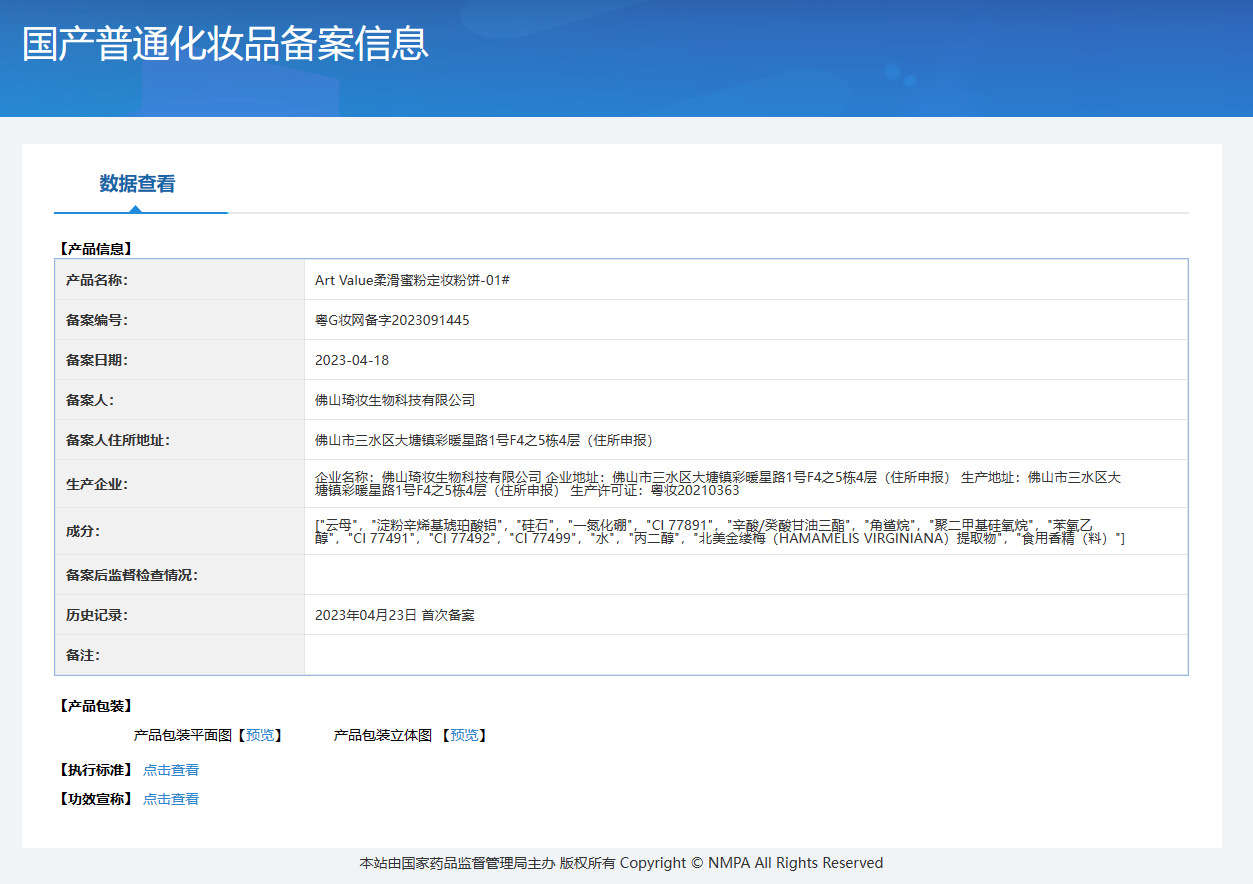Open 点击查看 link for 执行标准
This screenshot has height=884, width=1253.
[171, 770]
